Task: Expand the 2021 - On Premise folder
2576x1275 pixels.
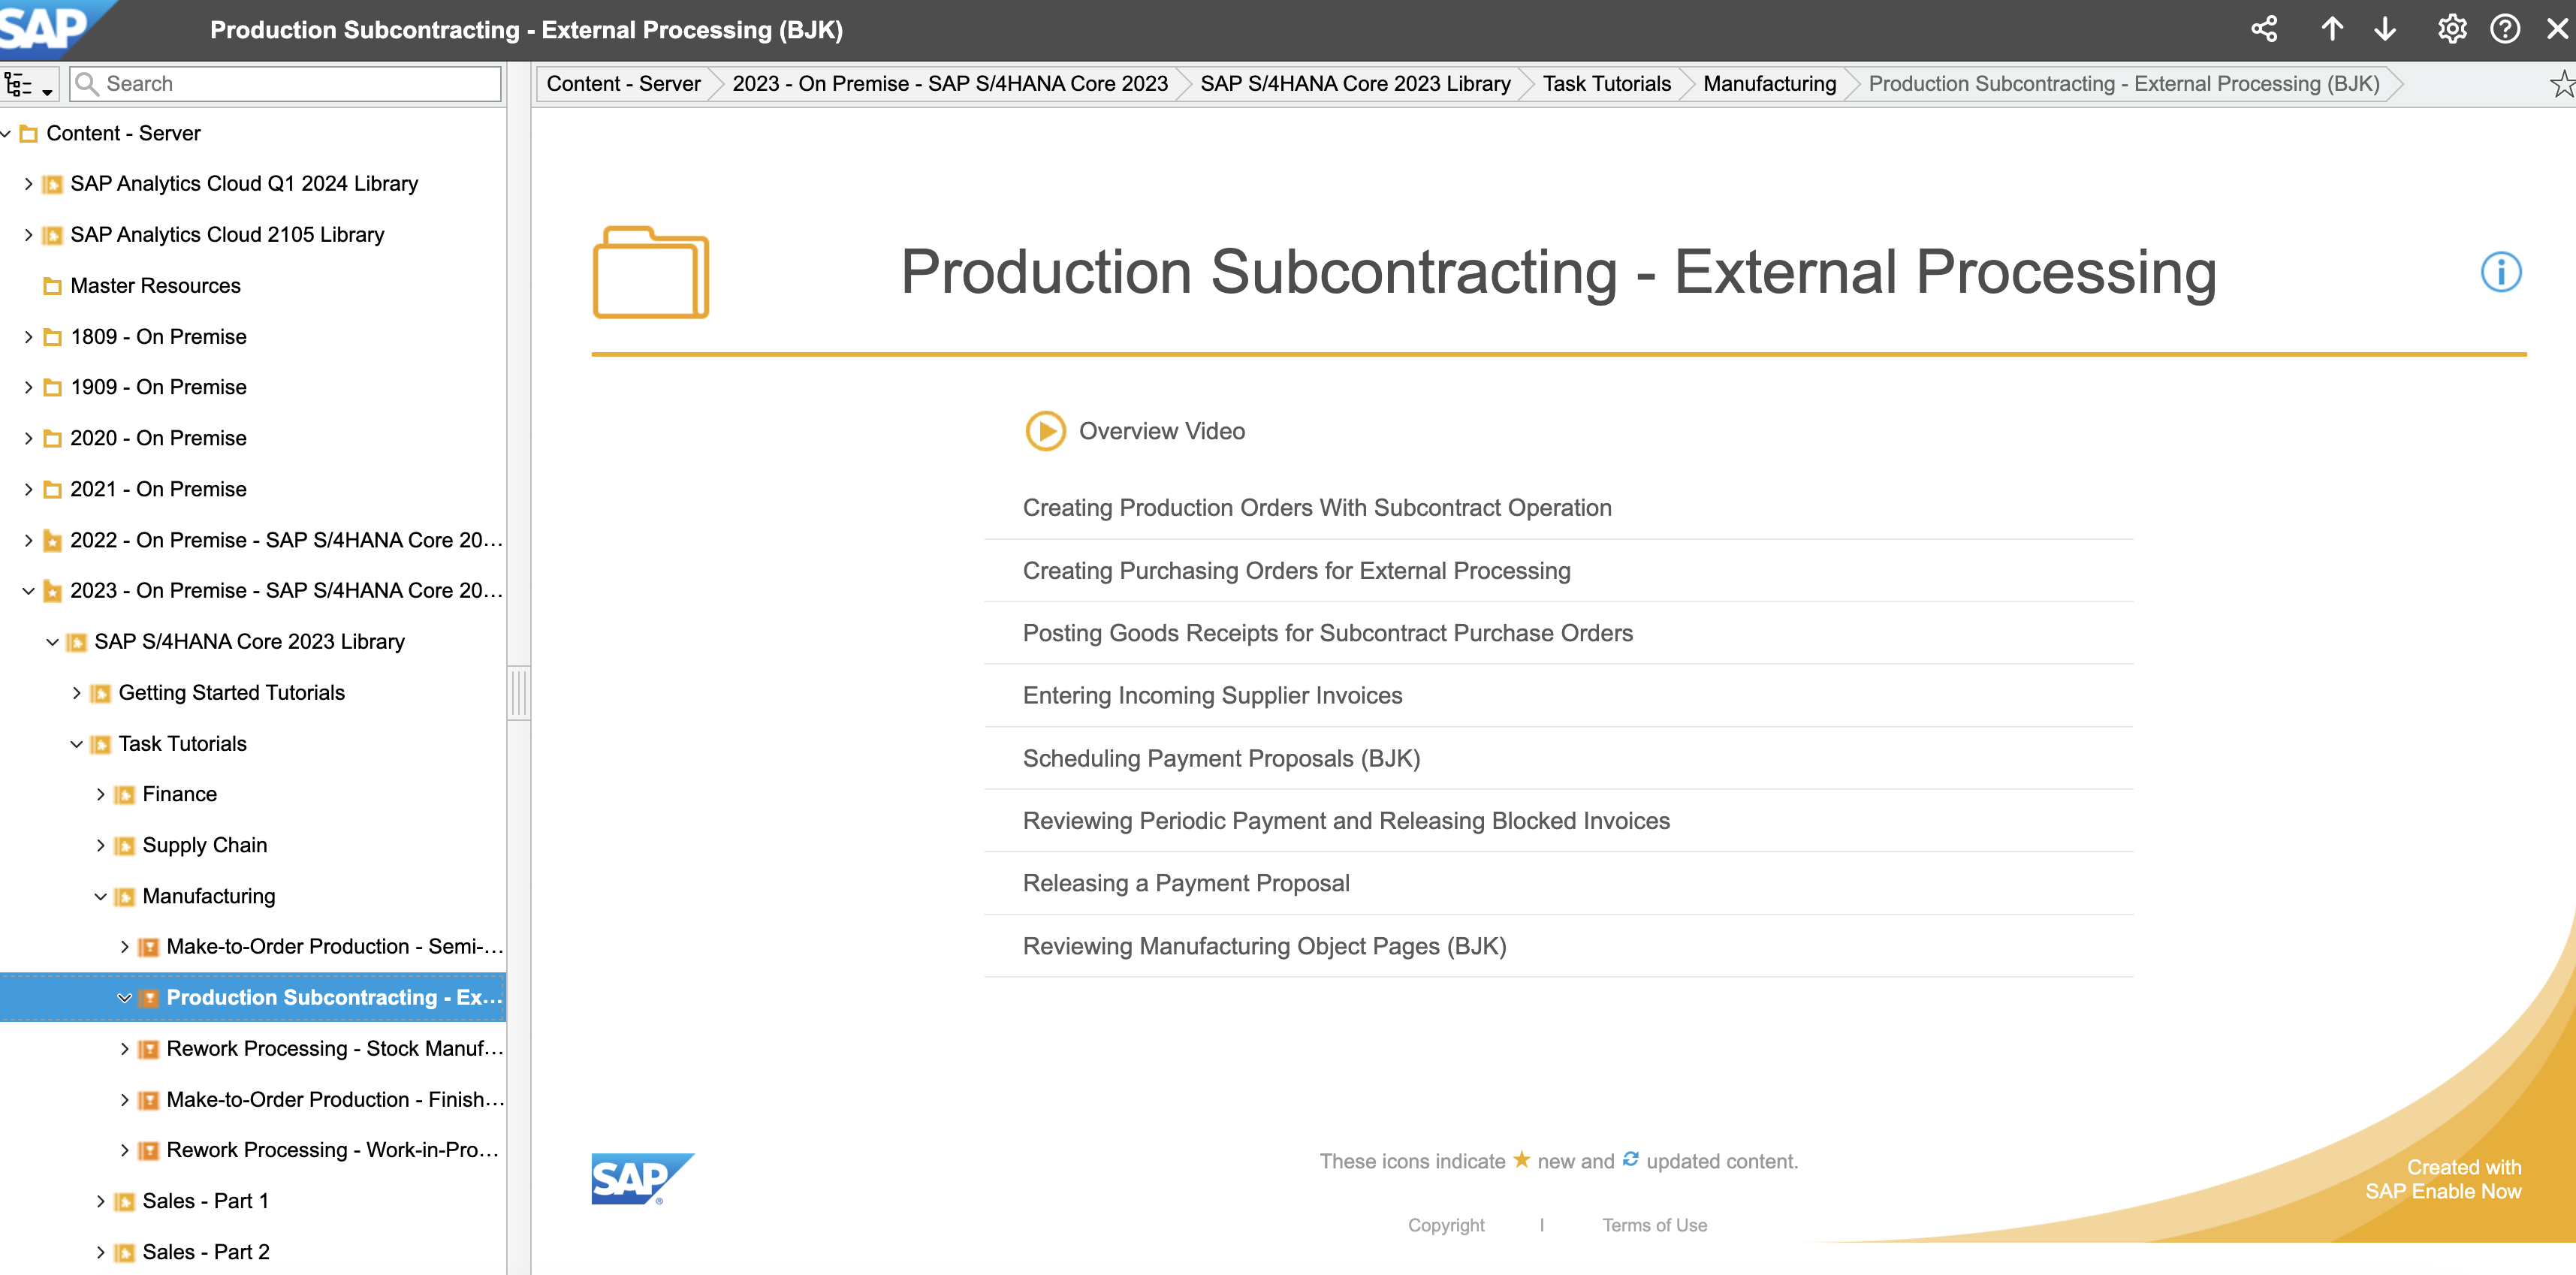Action: click(28, 489)
